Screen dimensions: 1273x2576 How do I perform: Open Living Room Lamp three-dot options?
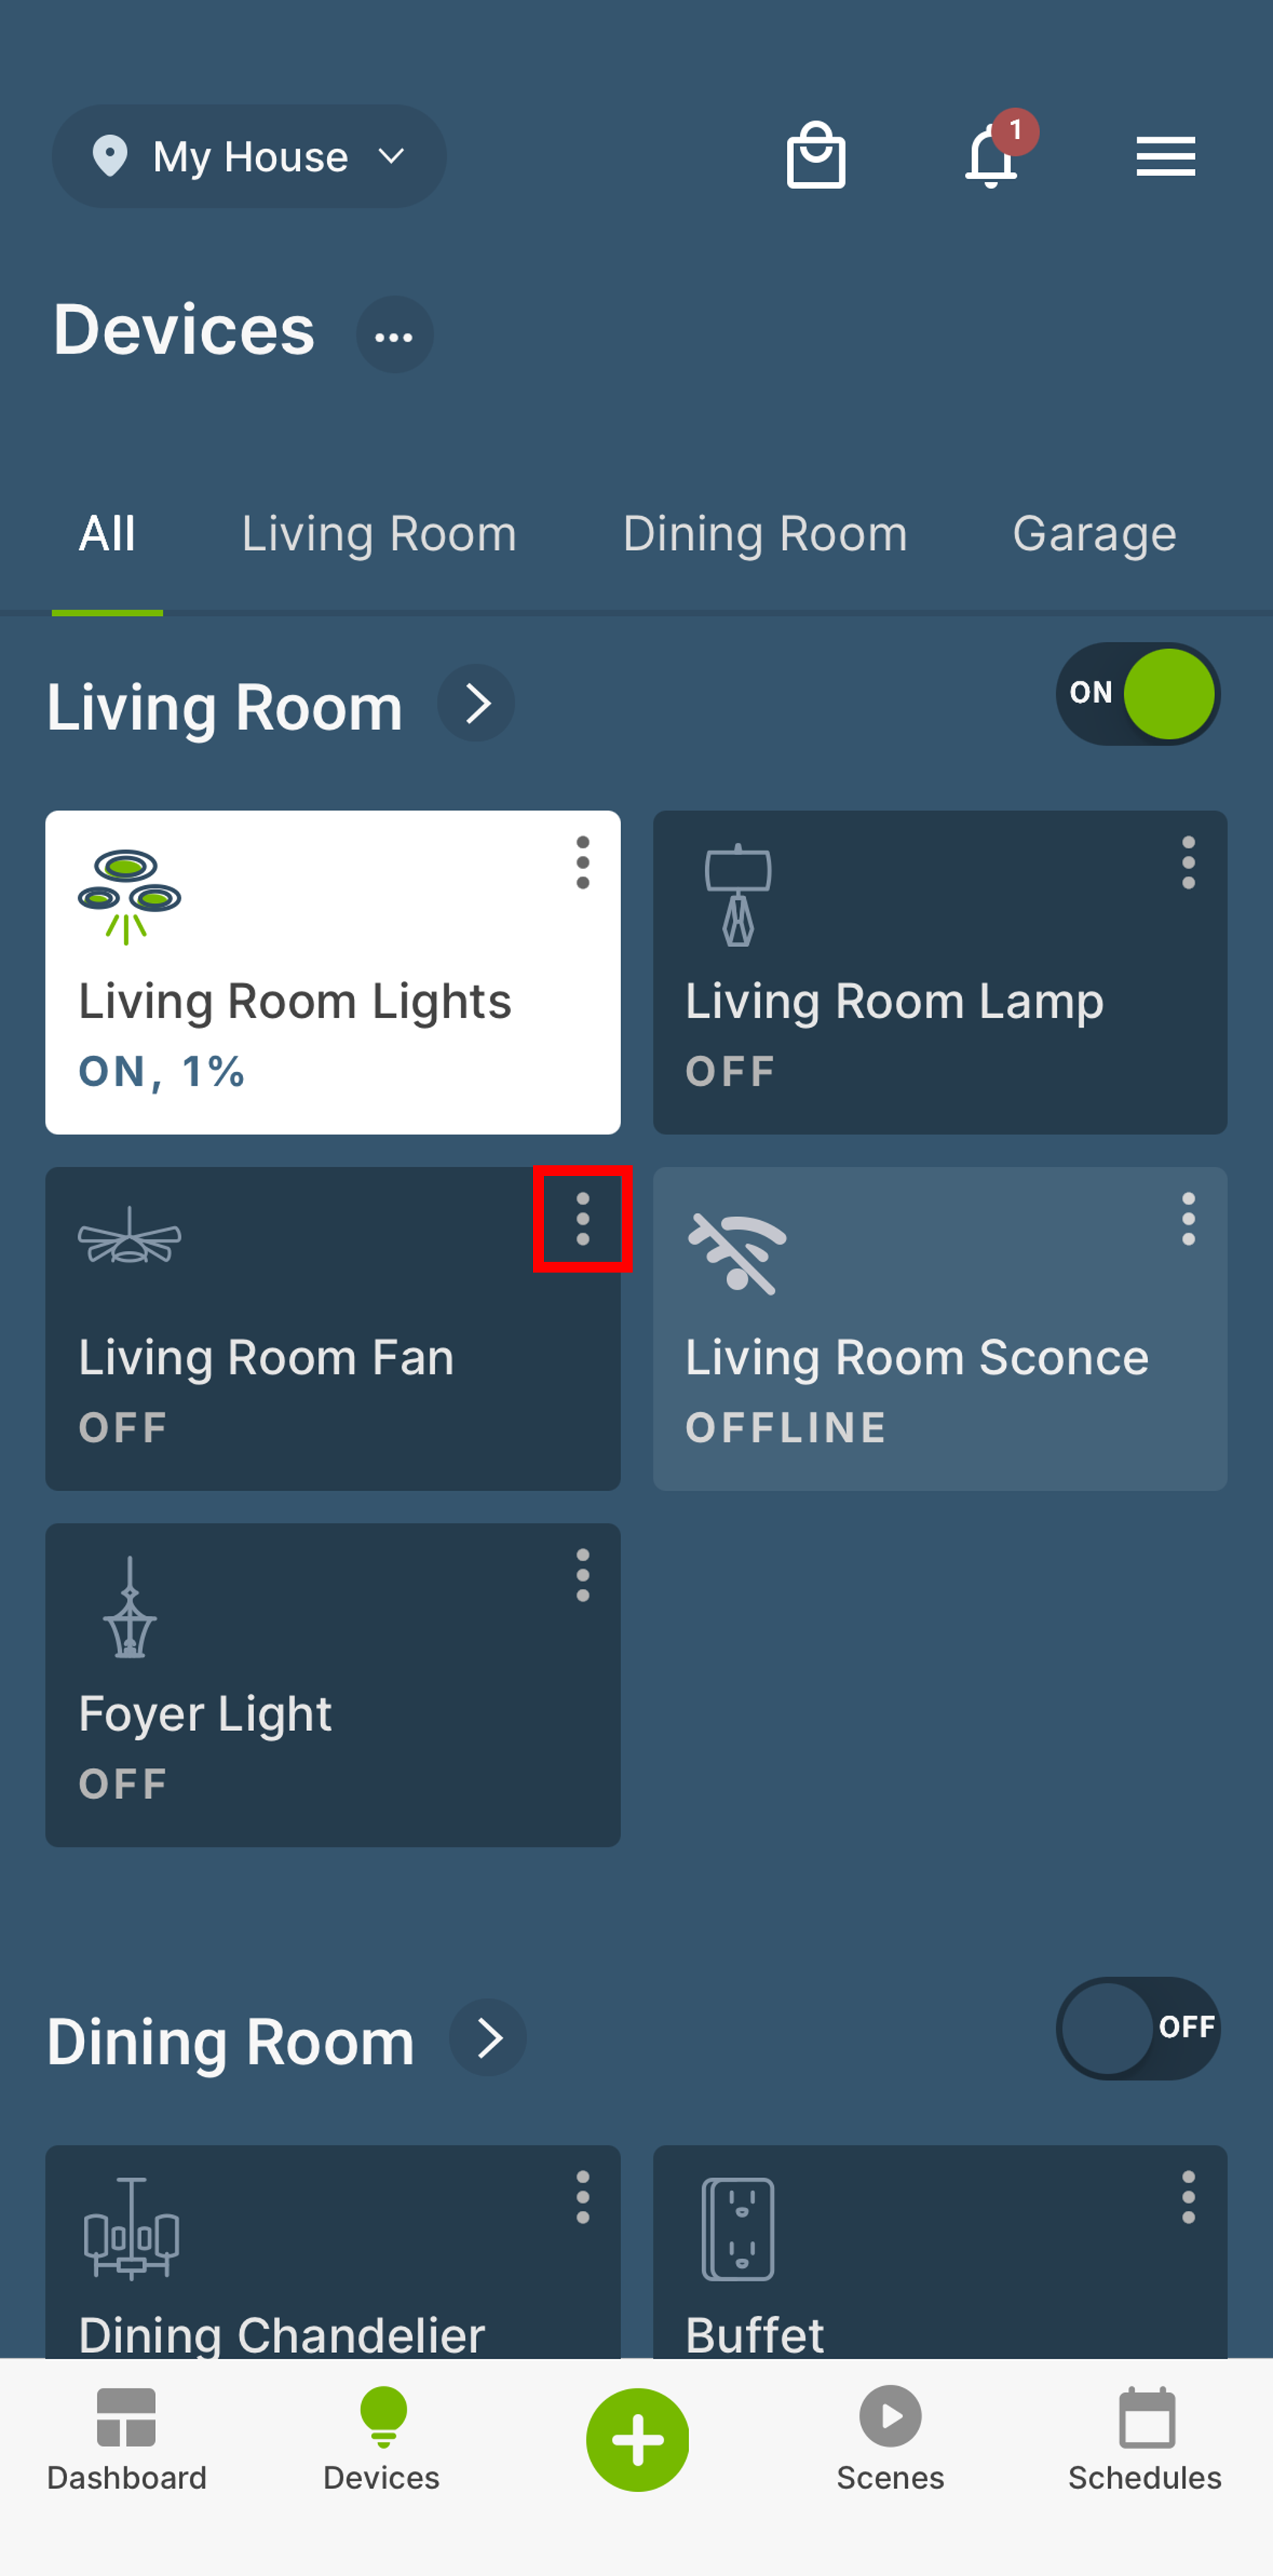[x=1188, y=862]
